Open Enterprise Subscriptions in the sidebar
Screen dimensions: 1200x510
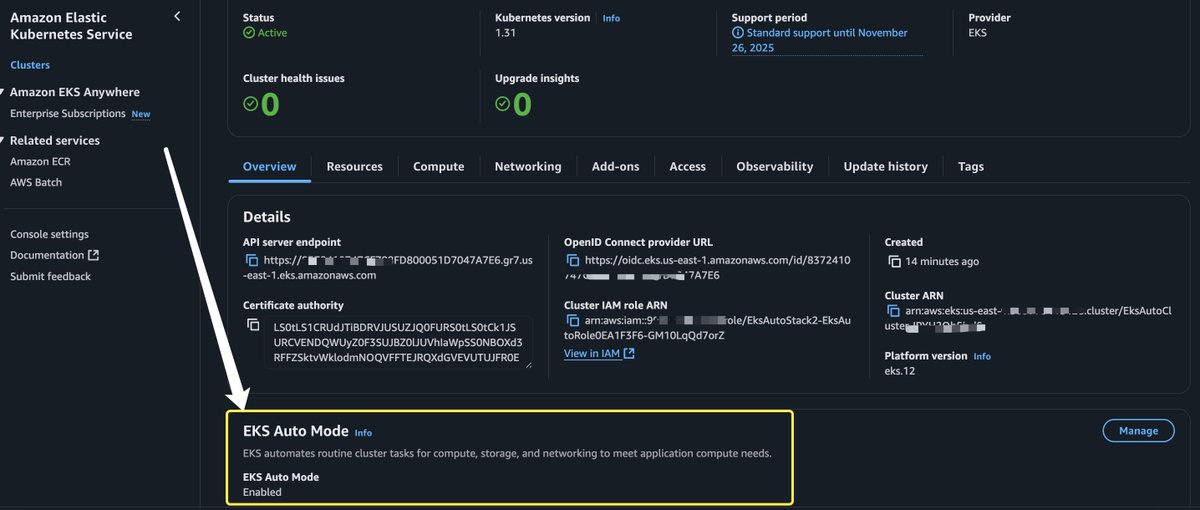pyautogui.click(x=68, y=114)
